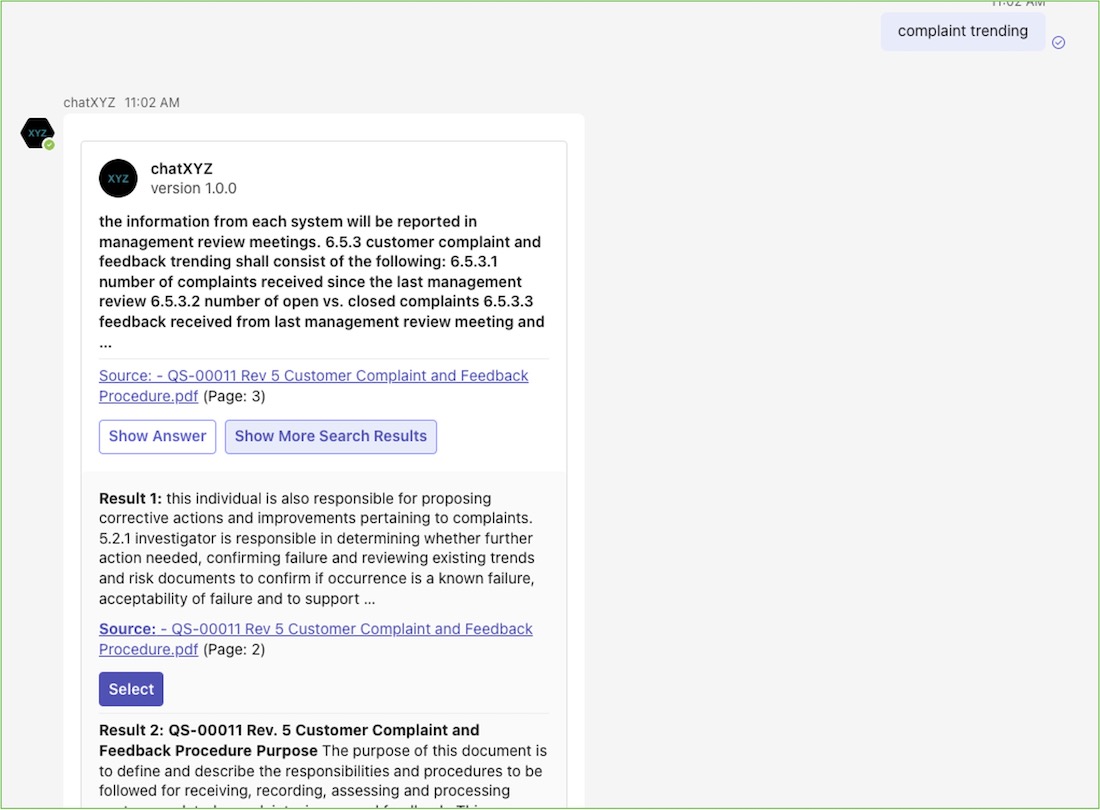Click the round XYZ logo in card
Viewport: 1100px width, 810px height.
pyautogui.click(x=118, y=178)
